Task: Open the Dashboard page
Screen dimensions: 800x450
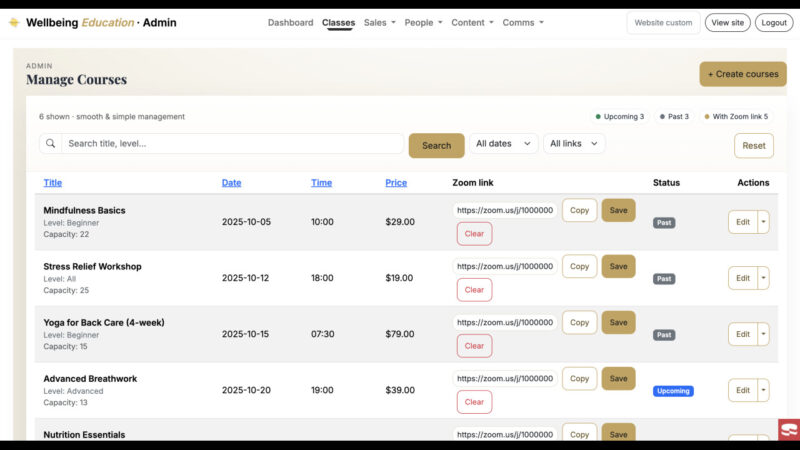Action: [x=290, y=22]
